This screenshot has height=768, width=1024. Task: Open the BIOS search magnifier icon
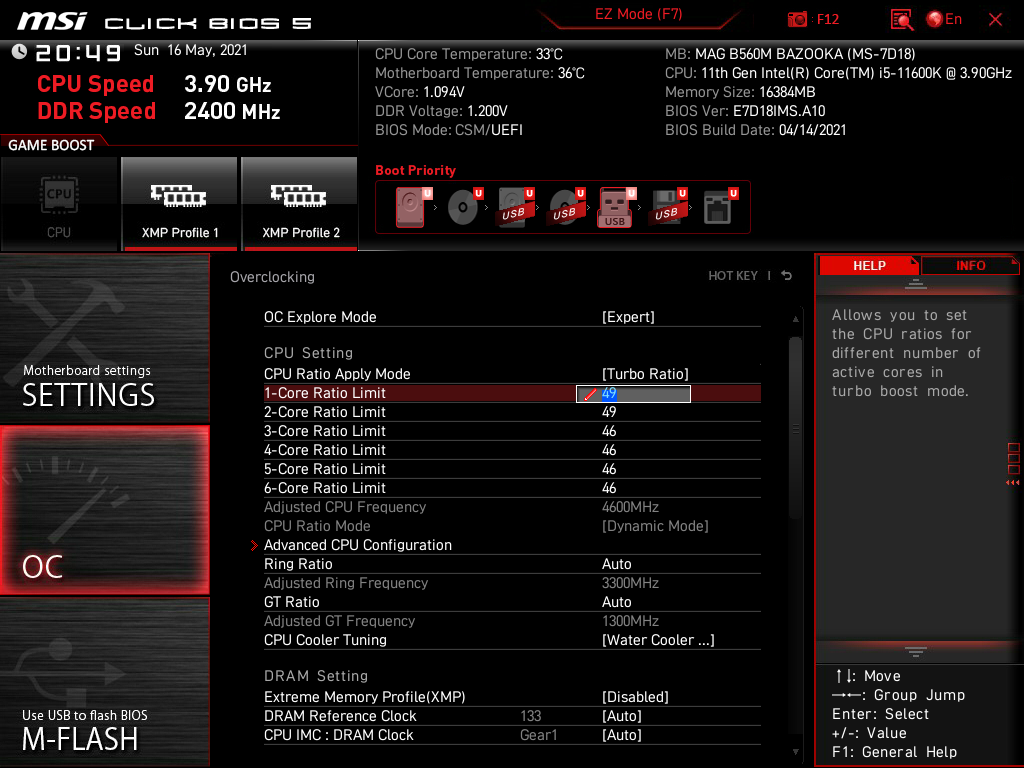point(902,20)
